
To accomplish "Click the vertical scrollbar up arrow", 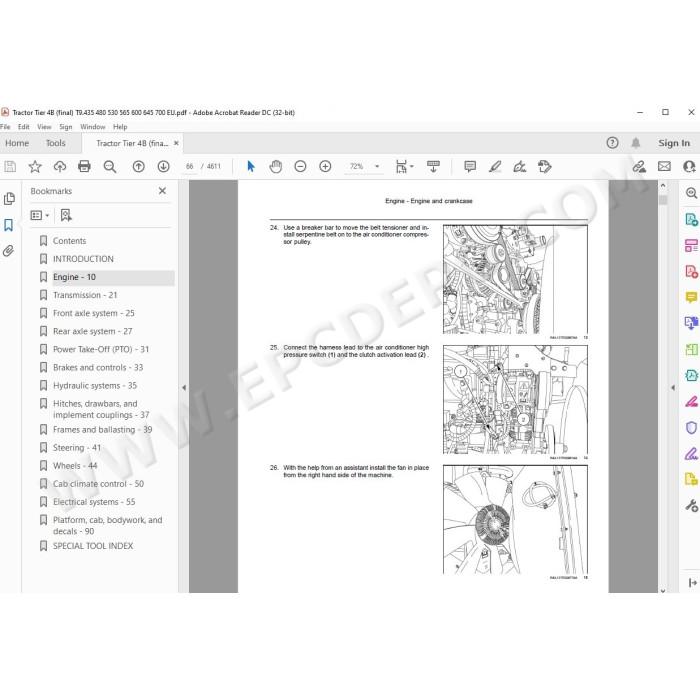I will (x=663, y=185).
